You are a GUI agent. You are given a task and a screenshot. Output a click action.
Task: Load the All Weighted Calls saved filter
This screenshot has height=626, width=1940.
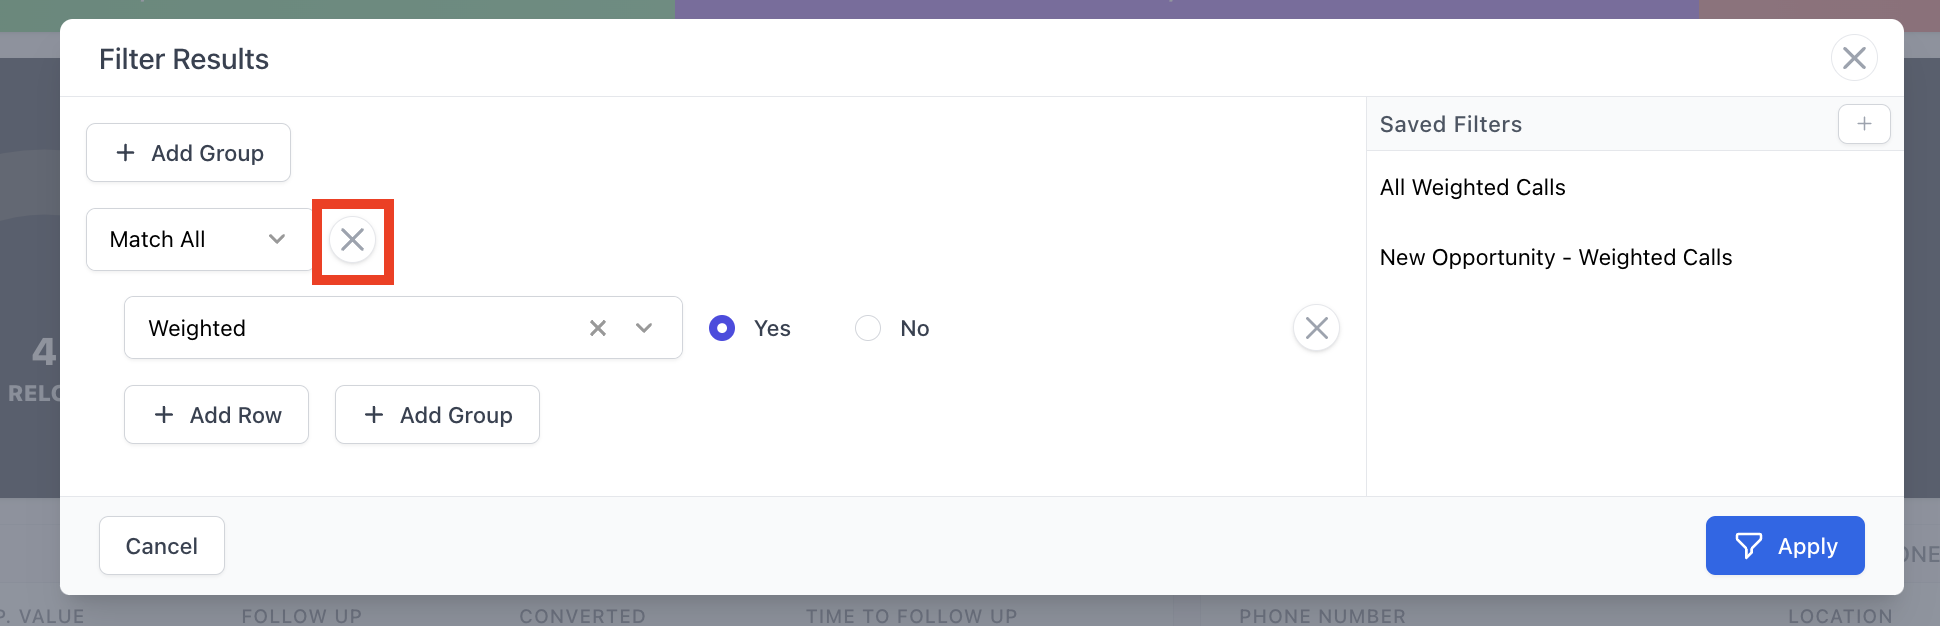(x=1472, y=187)
